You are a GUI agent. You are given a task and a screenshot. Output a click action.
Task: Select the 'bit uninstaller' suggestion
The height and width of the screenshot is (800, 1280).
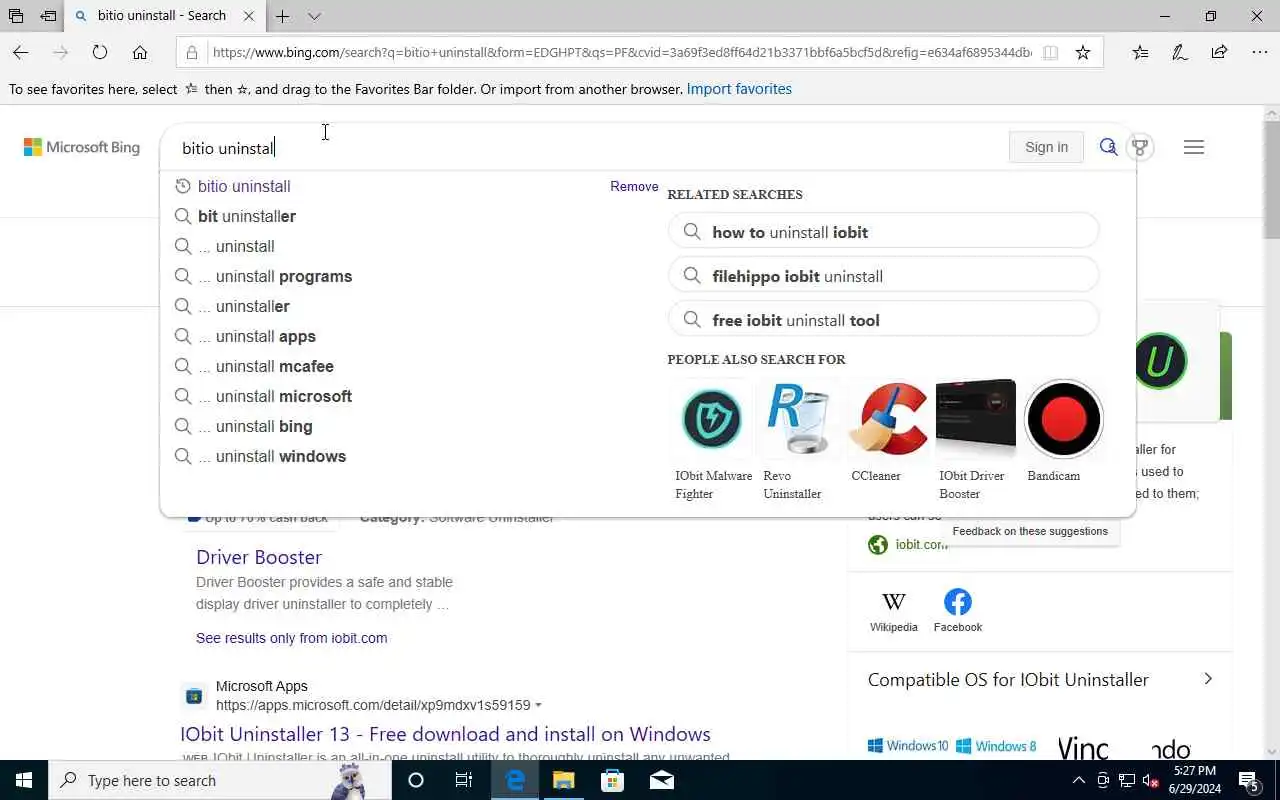[x=247, y=216]
